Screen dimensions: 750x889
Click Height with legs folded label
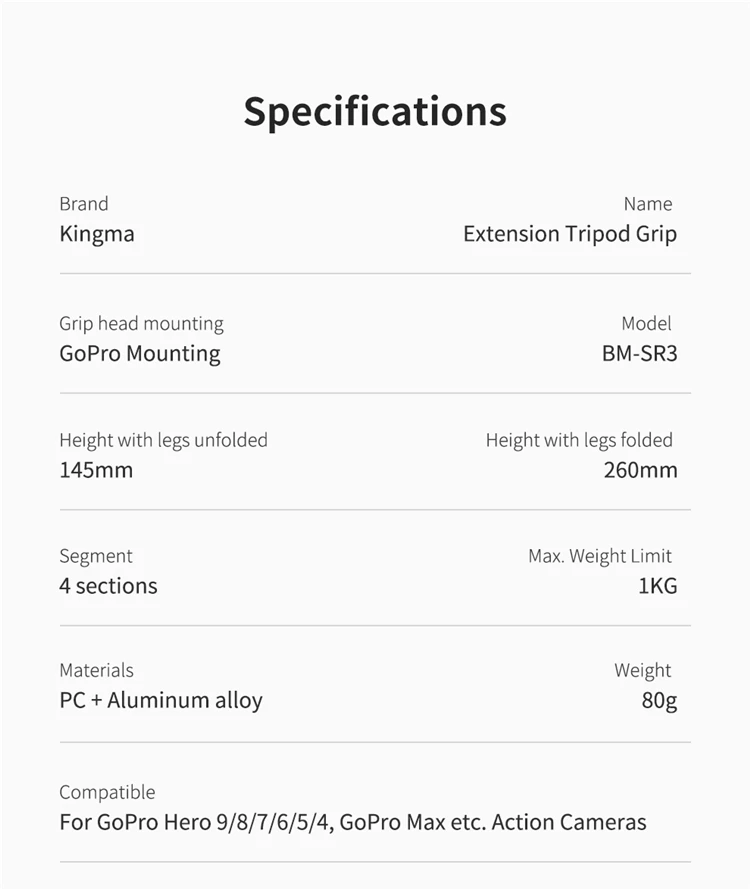[x=579, y=441]
